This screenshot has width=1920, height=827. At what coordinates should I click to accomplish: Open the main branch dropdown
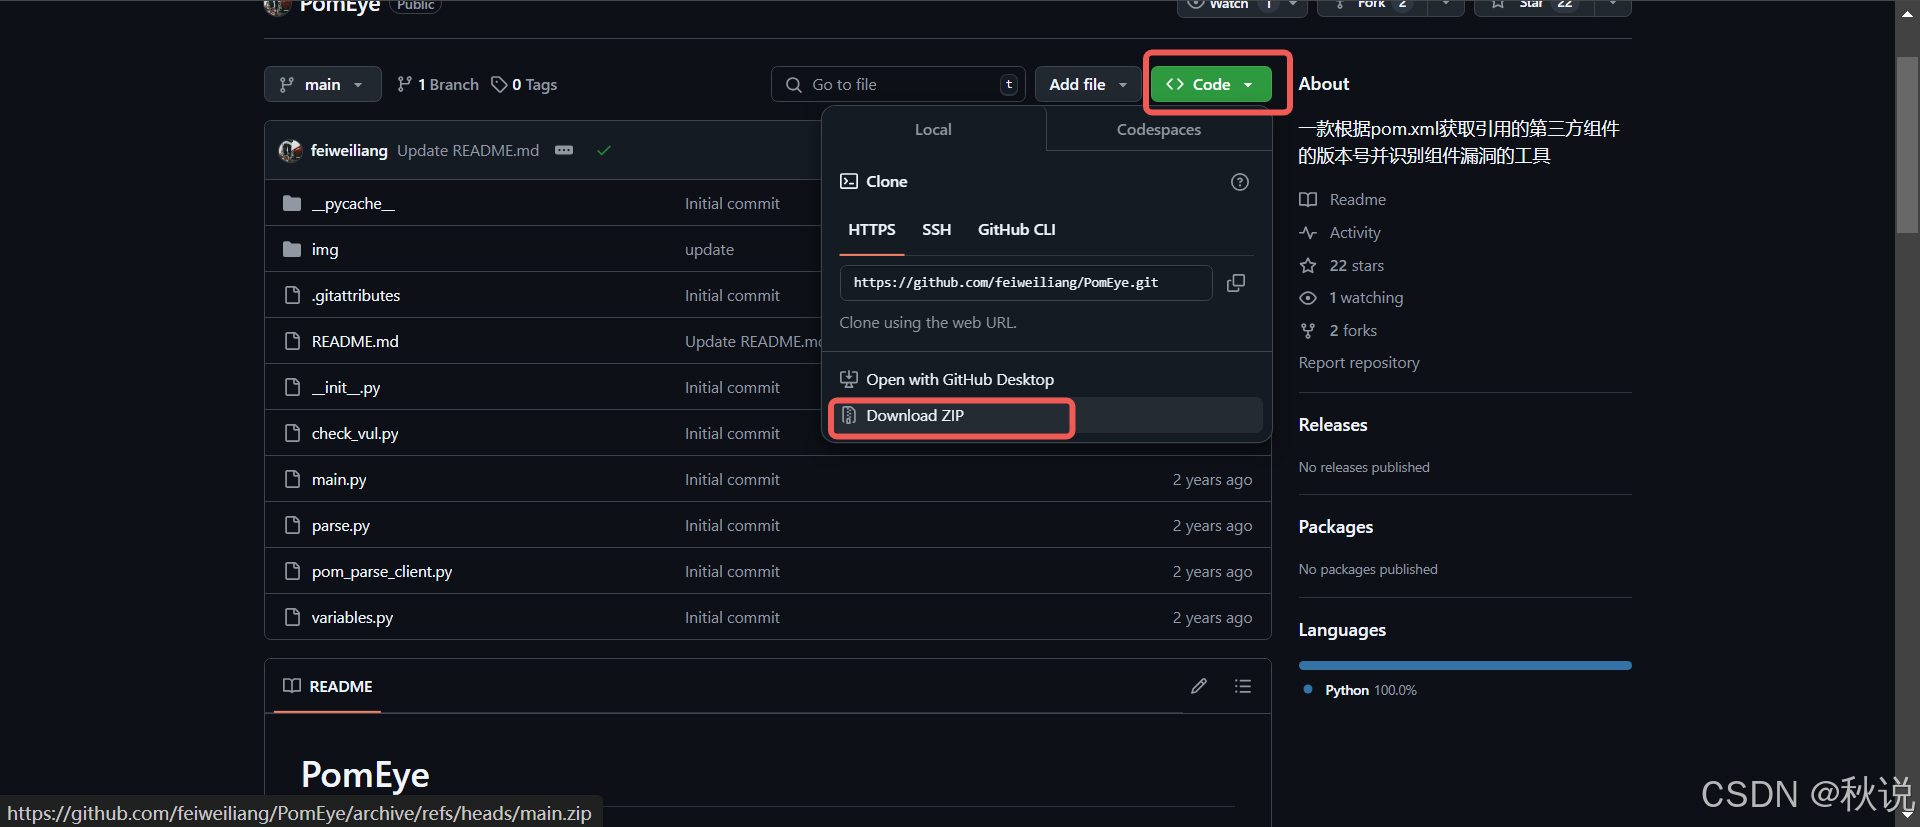[x=322, y=84]
